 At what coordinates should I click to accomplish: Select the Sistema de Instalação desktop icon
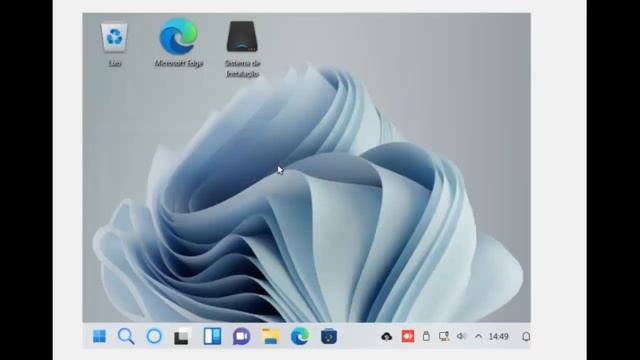[x=242, y=49]
